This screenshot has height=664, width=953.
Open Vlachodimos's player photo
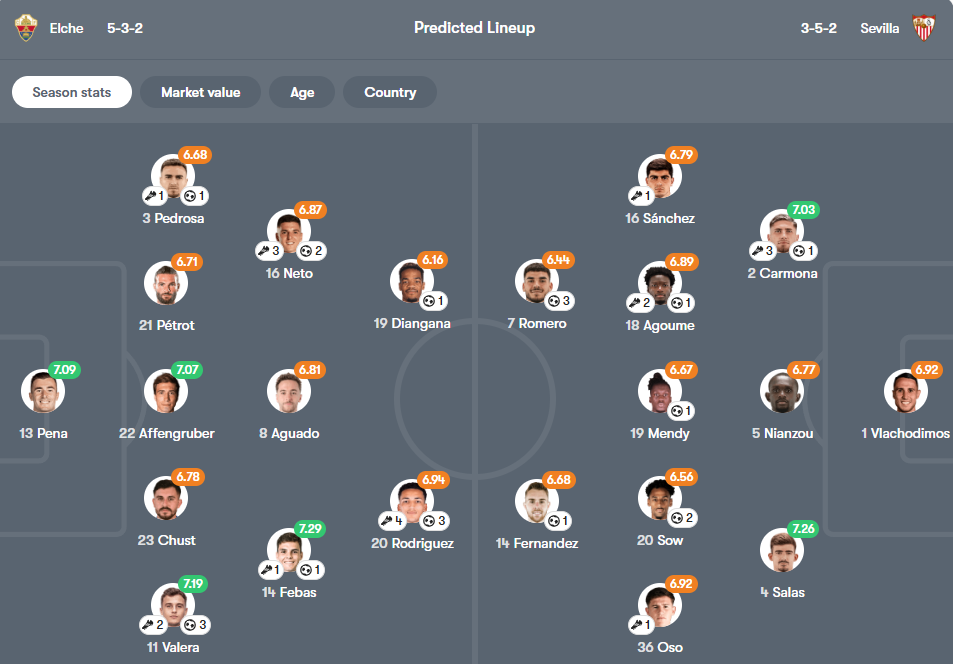[905, 391]
